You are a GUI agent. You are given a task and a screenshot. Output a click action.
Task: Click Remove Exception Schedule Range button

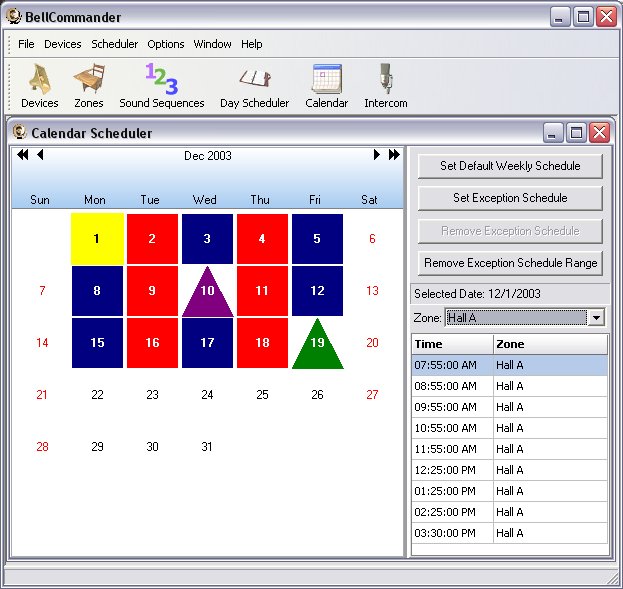pos(510,263)
